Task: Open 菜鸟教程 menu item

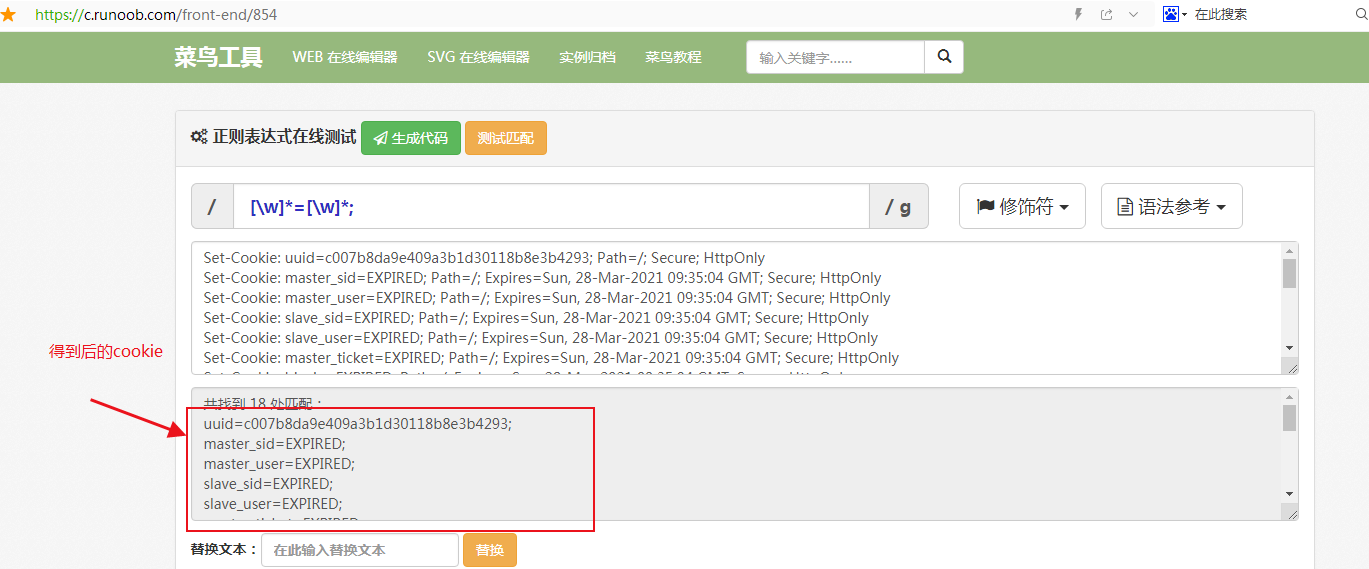Action: [673, 57]
